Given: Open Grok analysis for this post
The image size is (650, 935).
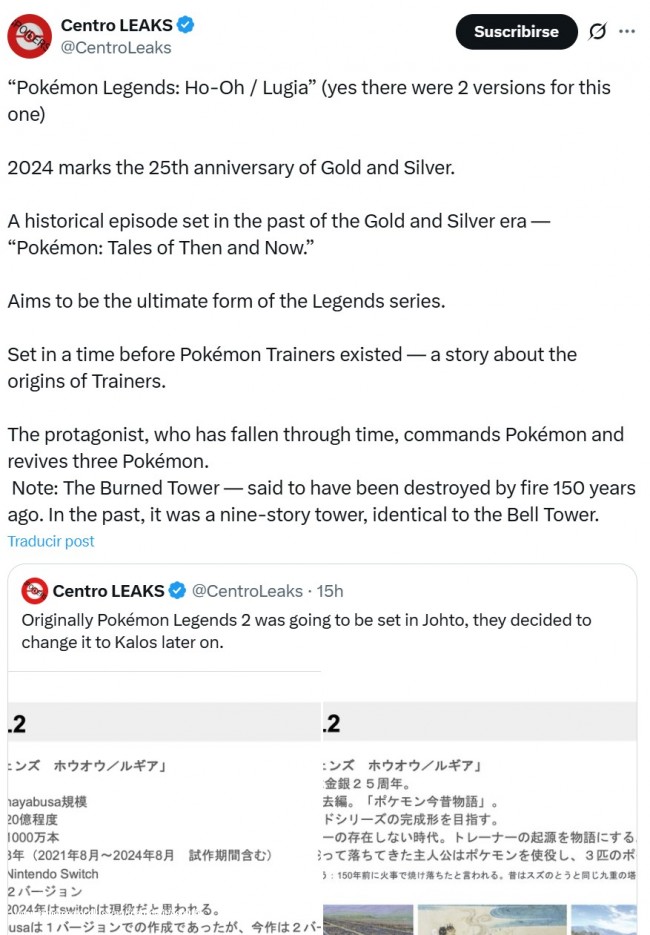Looking at the screenshot, I should pyautogui.click(x=597, y=32).
